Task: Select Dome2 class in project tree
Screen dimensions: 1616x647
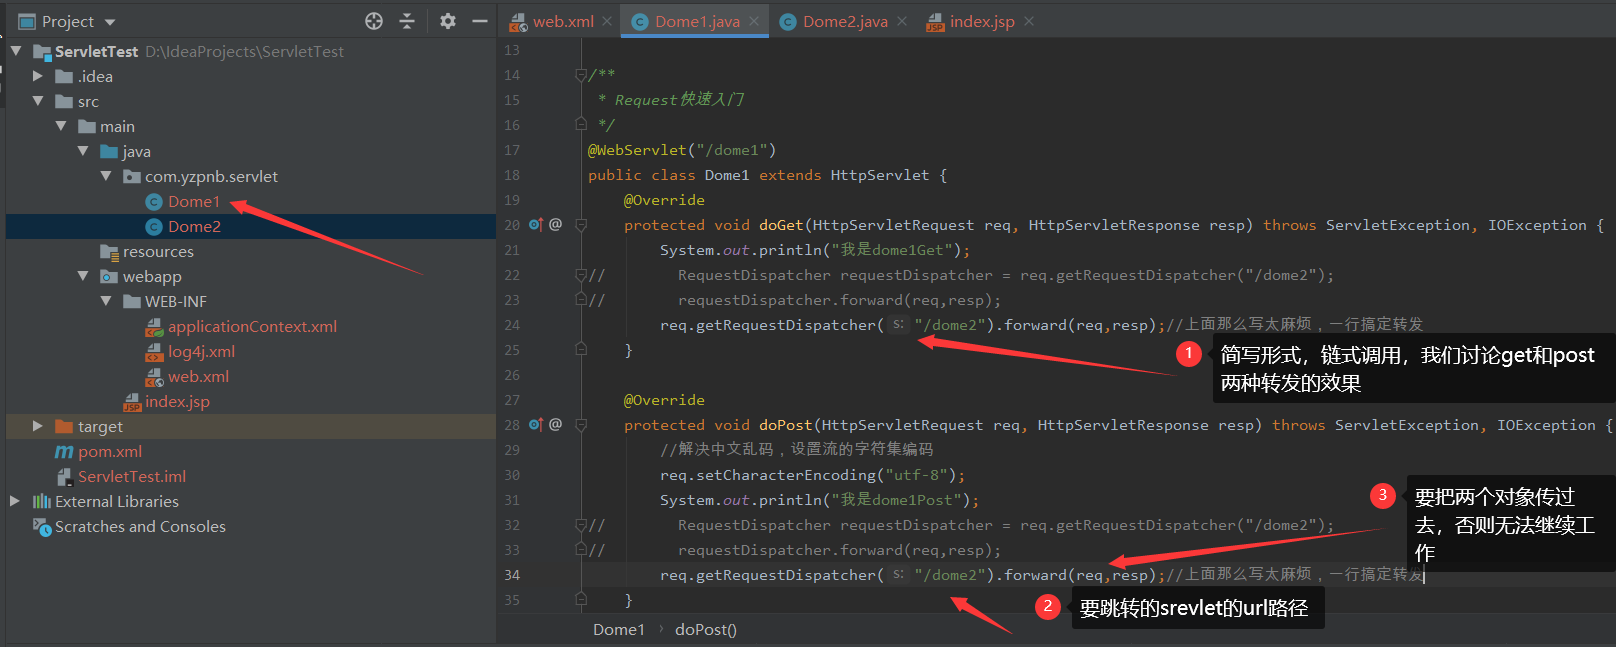Action: click(x=194, y=227)
